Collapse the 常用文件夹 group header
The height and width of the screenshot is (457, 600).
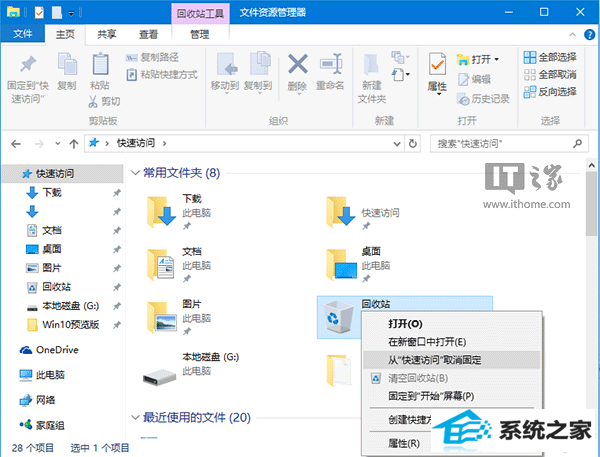(136, 173)
